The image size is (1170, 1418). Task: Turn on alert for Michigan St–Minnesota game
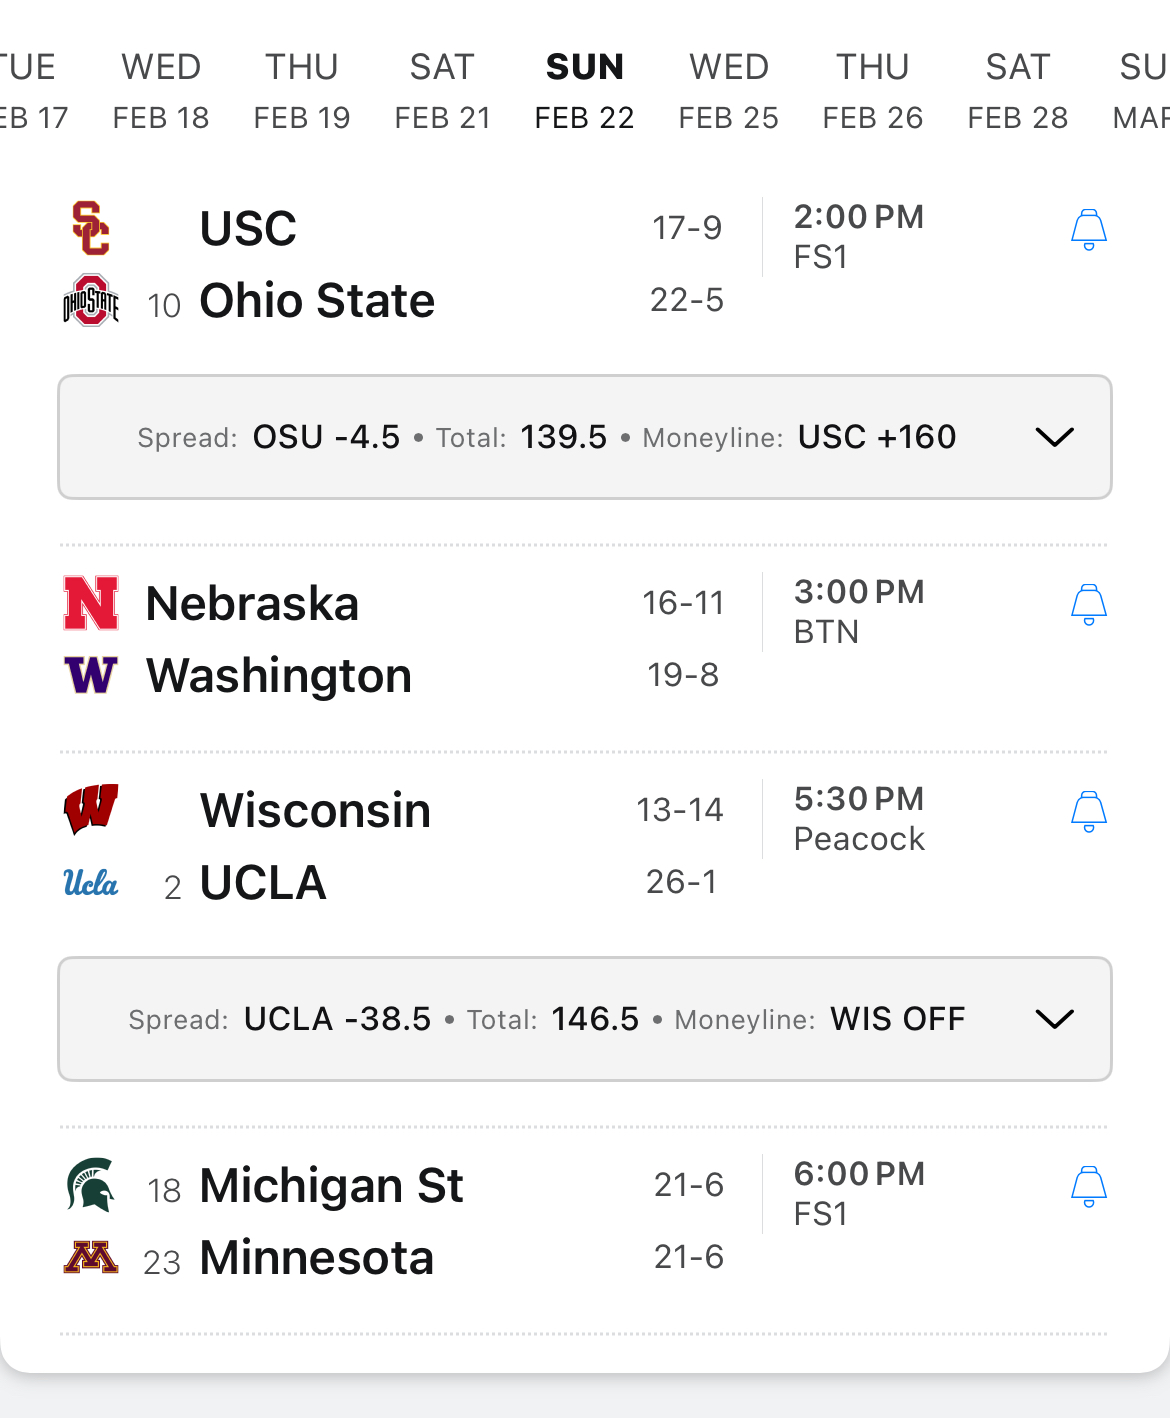[1088, 1187]
